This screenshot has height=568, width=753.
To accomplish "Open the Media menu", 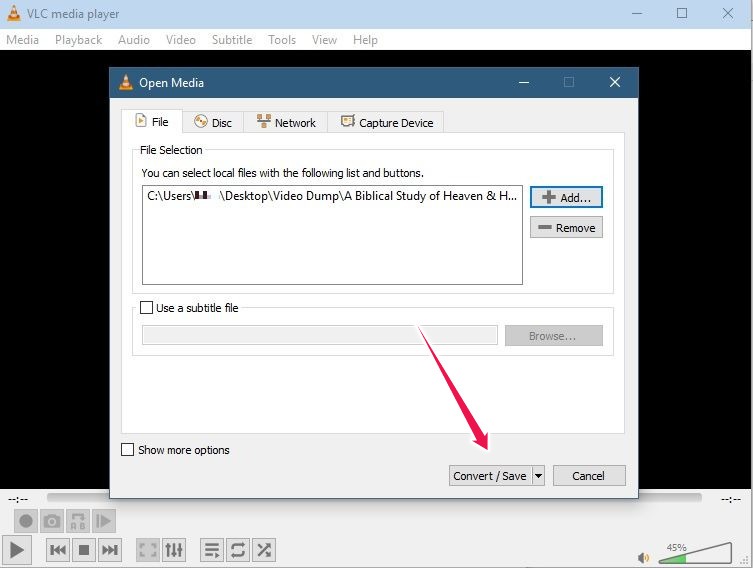I will coord(23,40).
